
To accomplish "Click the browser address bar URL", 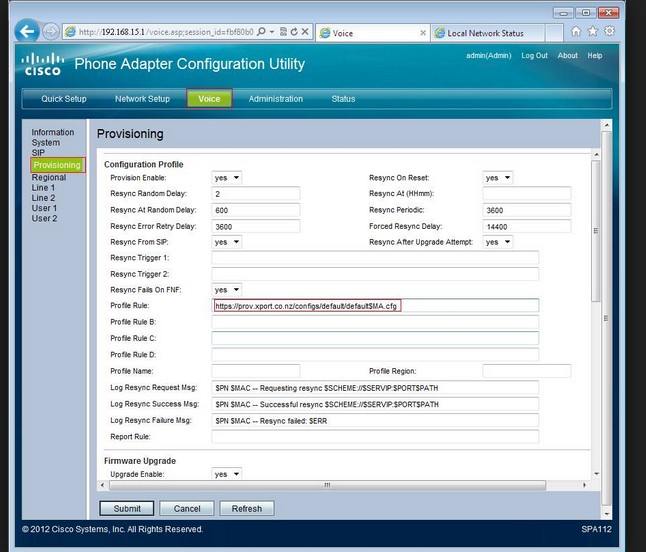I will click(166, 32).
